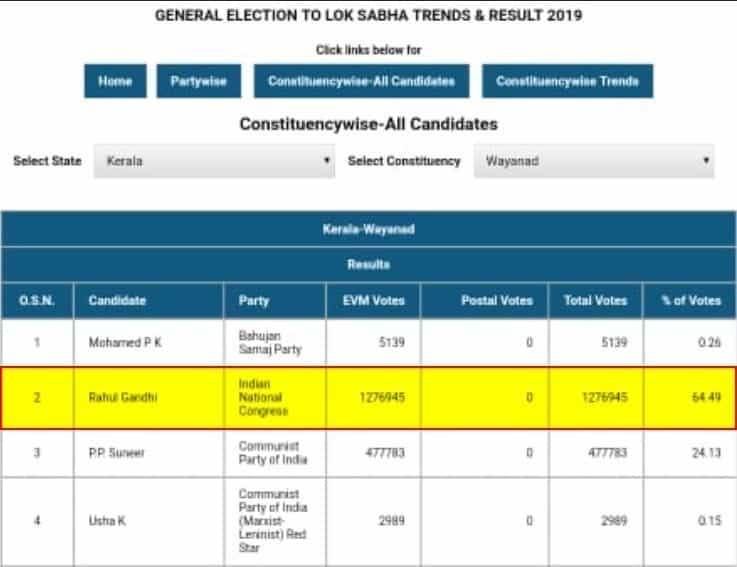
Task: Click the Party column header
Action: tap(276, 300)
